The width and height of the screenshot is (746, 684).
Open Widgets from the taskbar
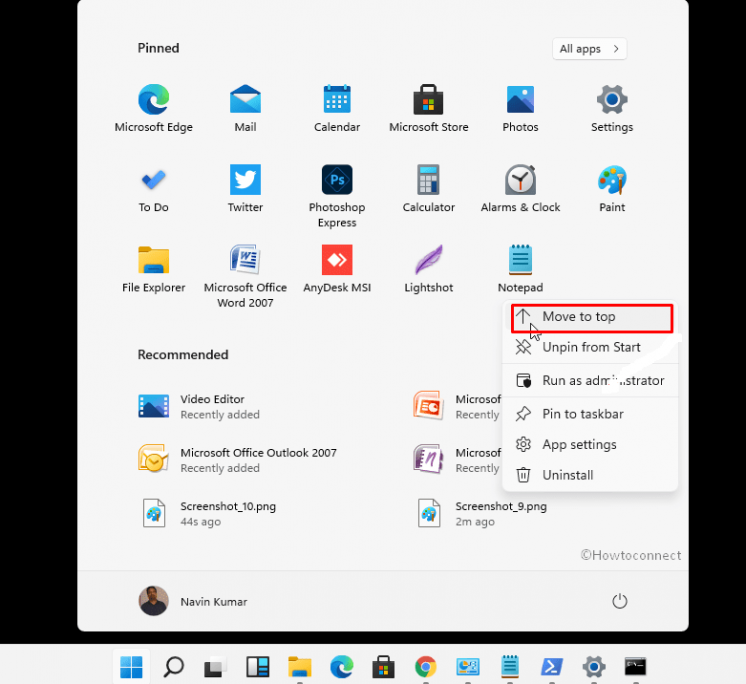(x=257, y=666)
